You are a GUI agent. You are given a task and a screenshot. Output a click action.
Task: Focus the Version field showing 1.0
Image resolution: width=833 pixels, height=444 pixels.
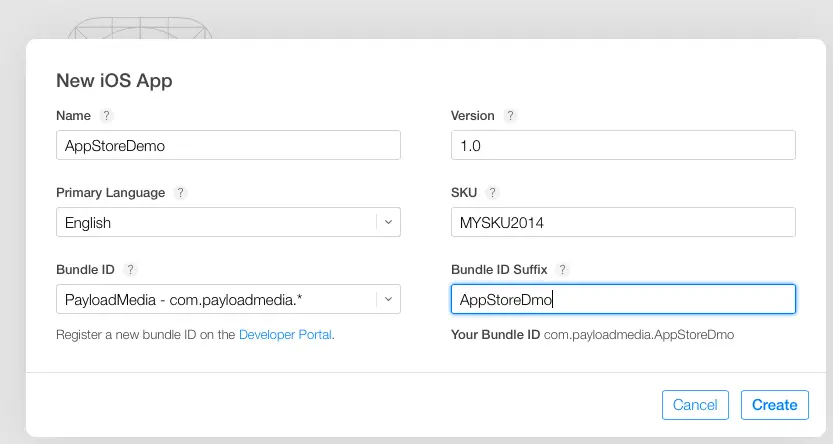click(x=623, y=145)
